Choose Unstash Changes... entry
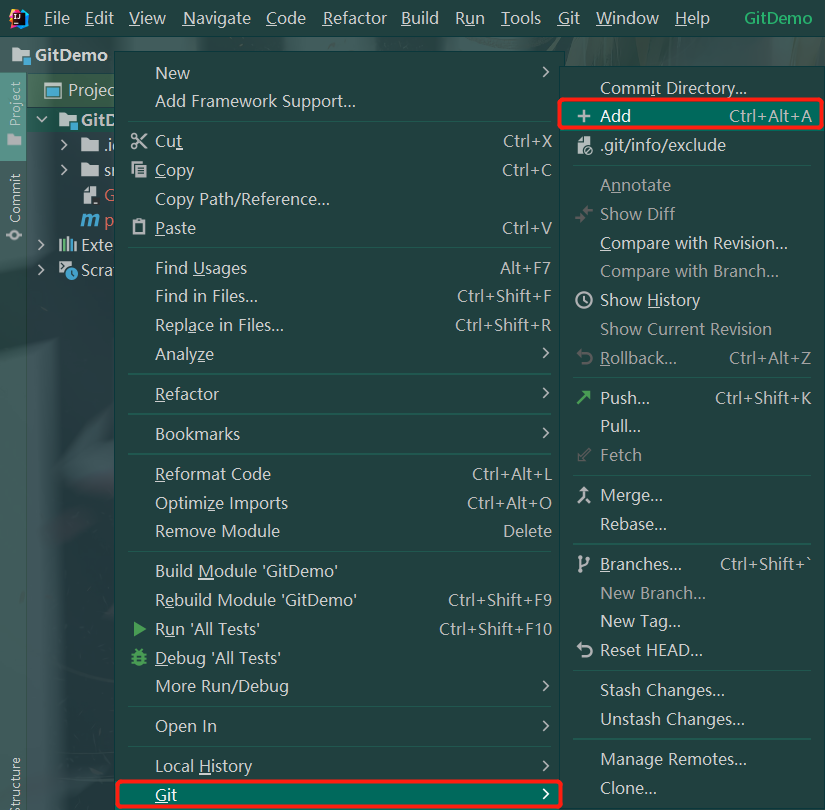 pyautogui.click(x=692, y=718)
